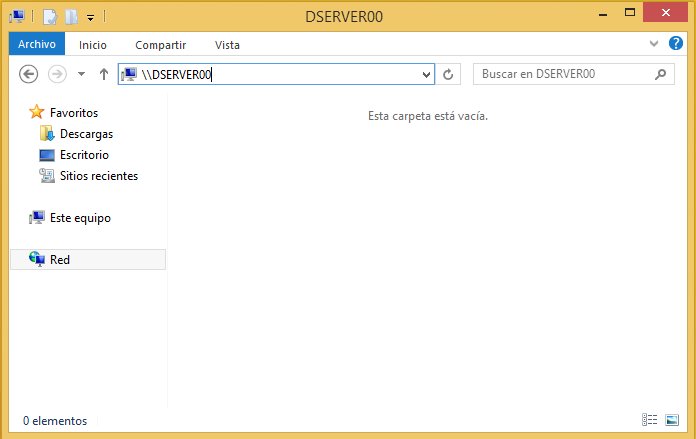Open recent locations dropdown arrow
Viewport: 696px width, 439px height.
[81, 74]
